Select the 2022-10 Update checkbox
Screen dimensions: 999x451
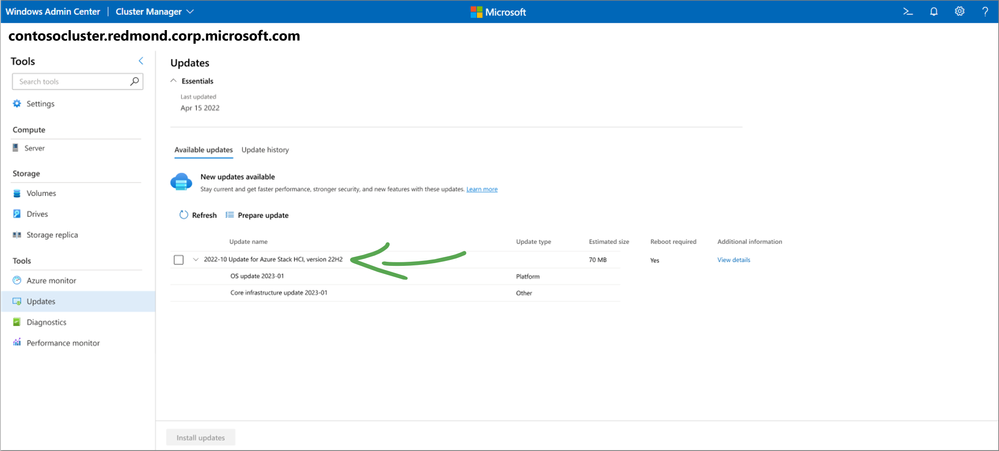(178, 260)
